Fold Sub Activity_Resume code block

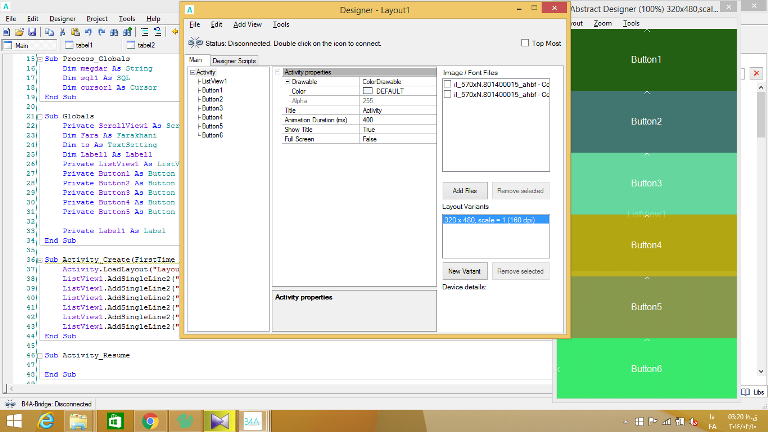tap(40, 356)
